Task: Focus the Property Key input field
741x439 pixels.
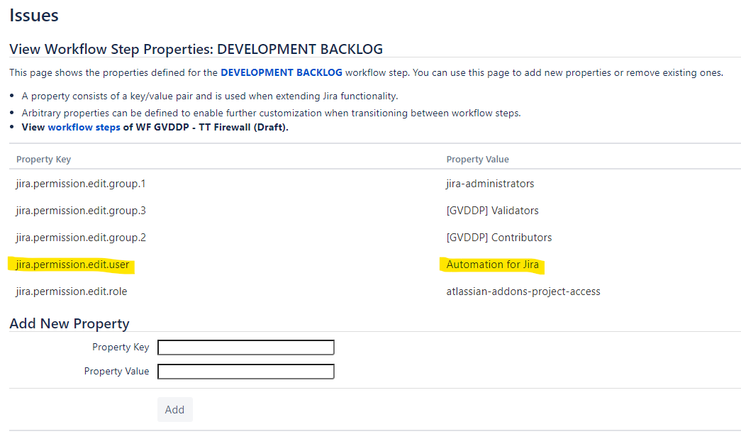Action: pos(246,347)
